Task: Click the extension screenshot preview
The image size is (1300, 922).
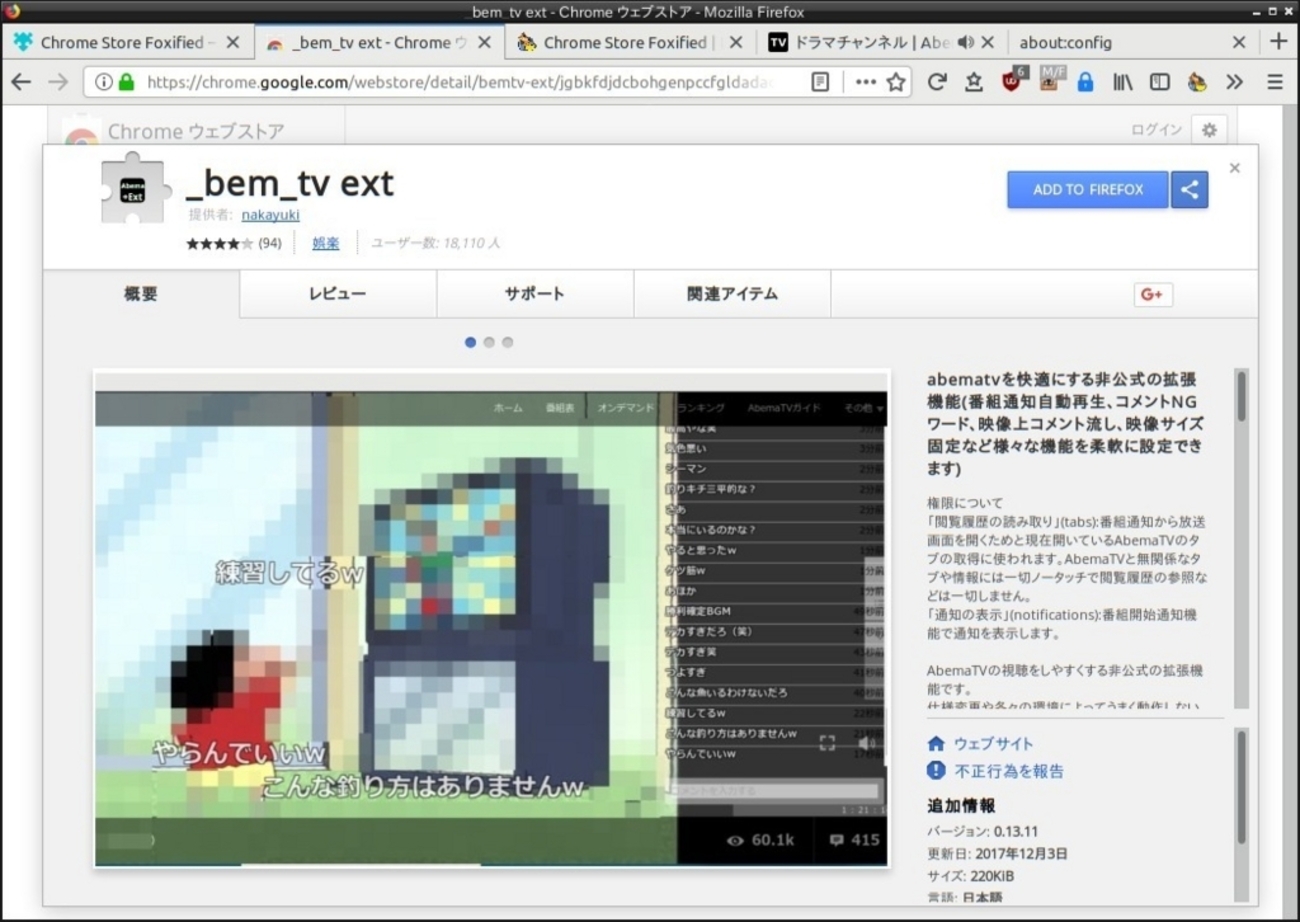Action: 491,618
